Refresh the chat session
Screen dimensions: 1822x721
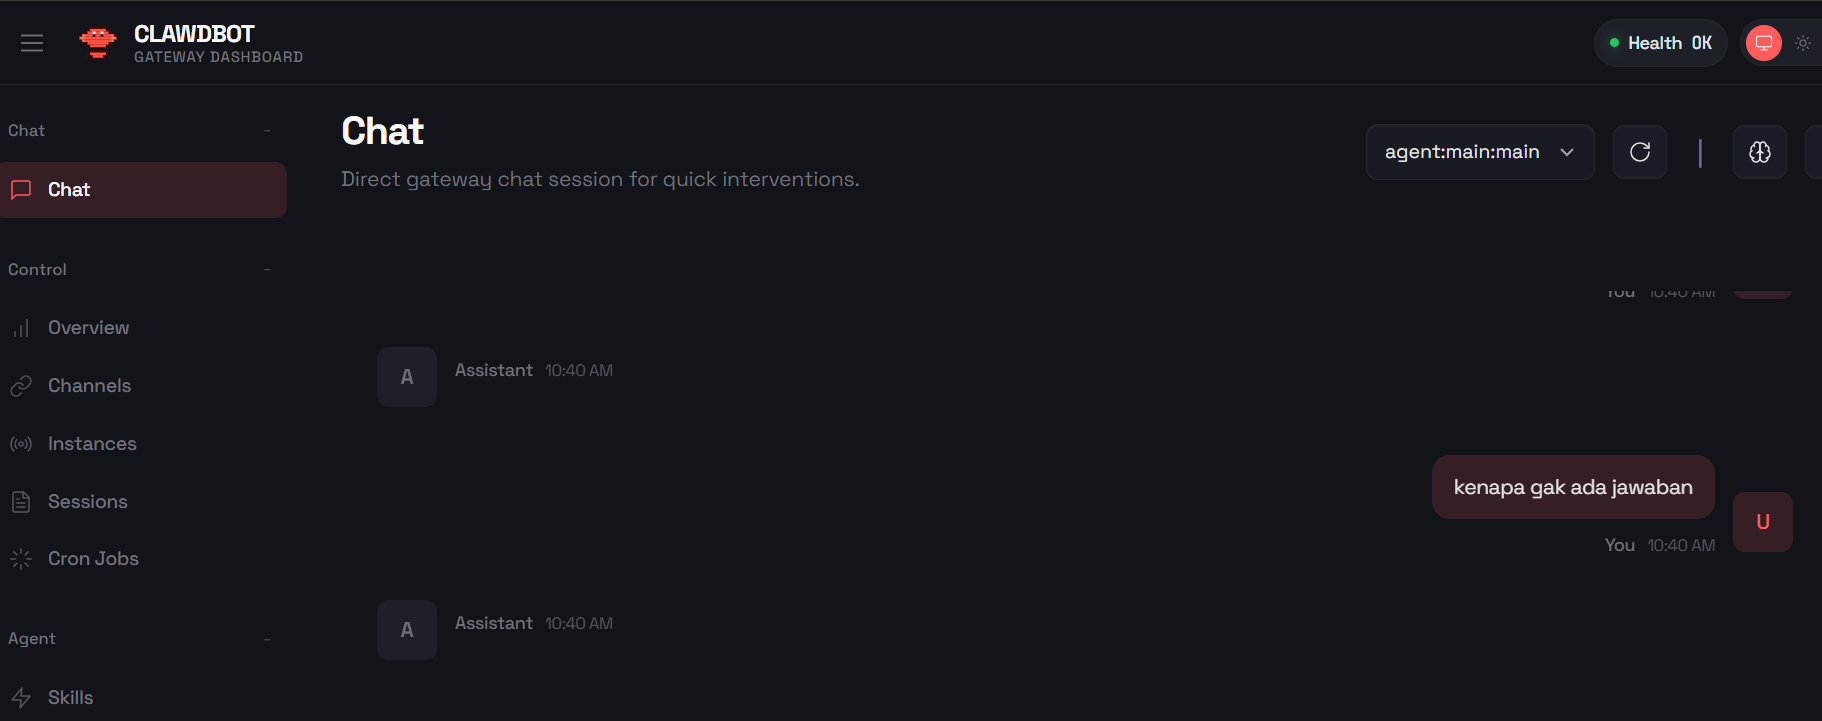(x=1640, y=152)
